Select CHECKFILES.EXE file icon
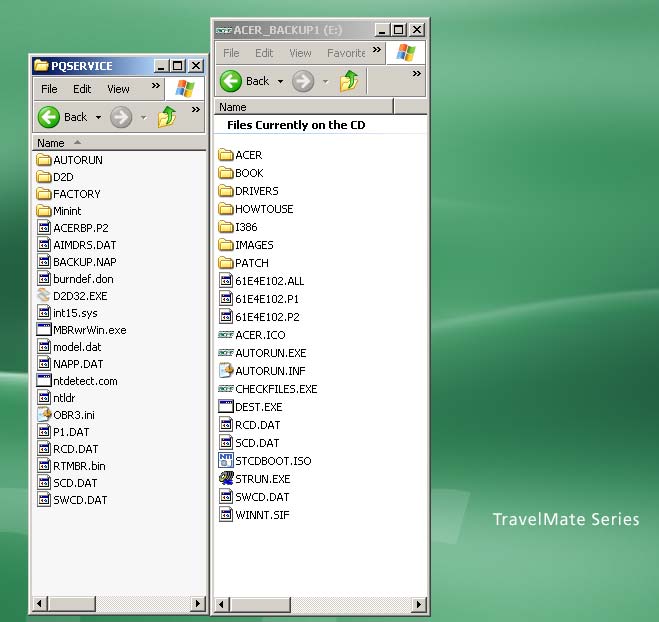 (226, 389)
